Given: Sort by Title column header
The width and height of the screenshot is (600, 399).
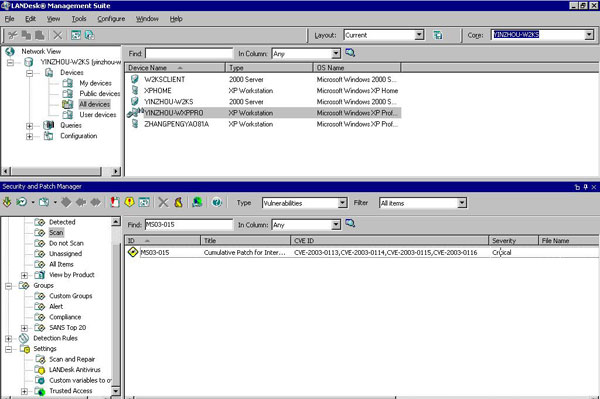Looking at the screenshot, I should (x=245, y=241).
